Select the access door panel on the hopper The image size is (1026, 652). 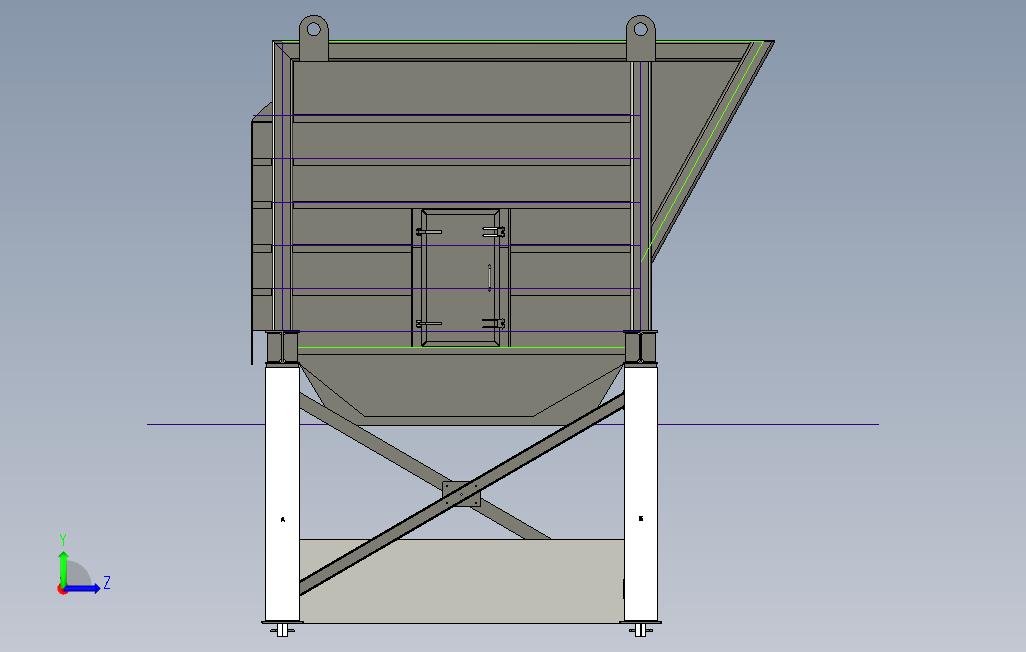(x=461, y=278)
